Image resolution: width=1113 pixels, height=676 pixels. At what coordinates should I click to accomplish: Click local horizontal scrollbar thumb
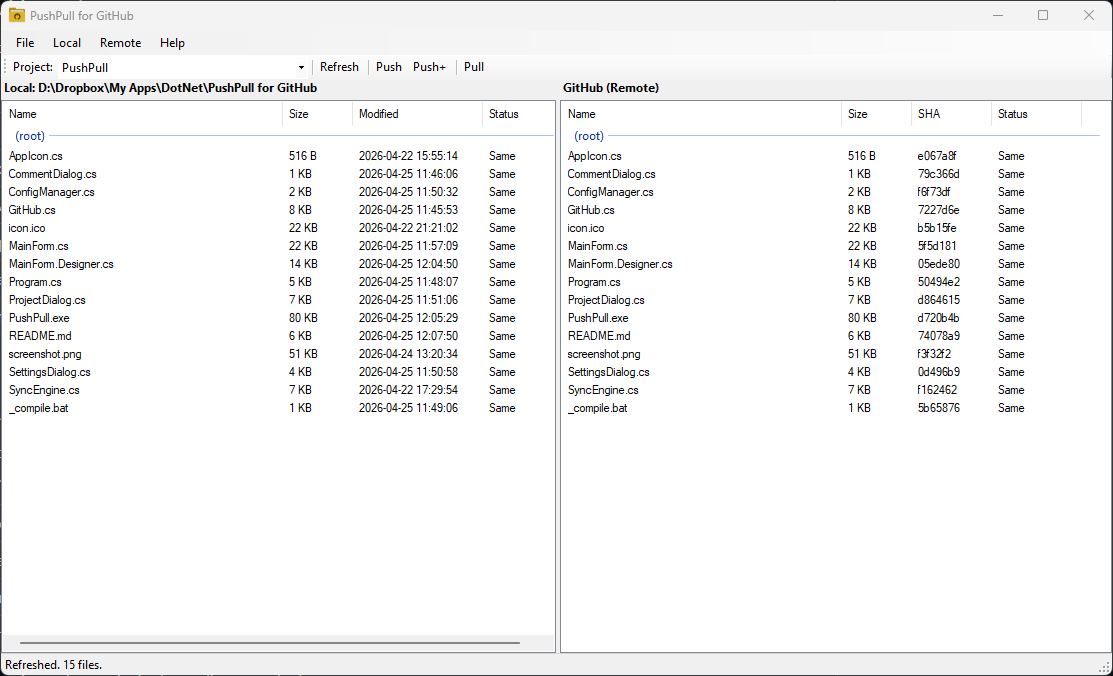[270, 643]
